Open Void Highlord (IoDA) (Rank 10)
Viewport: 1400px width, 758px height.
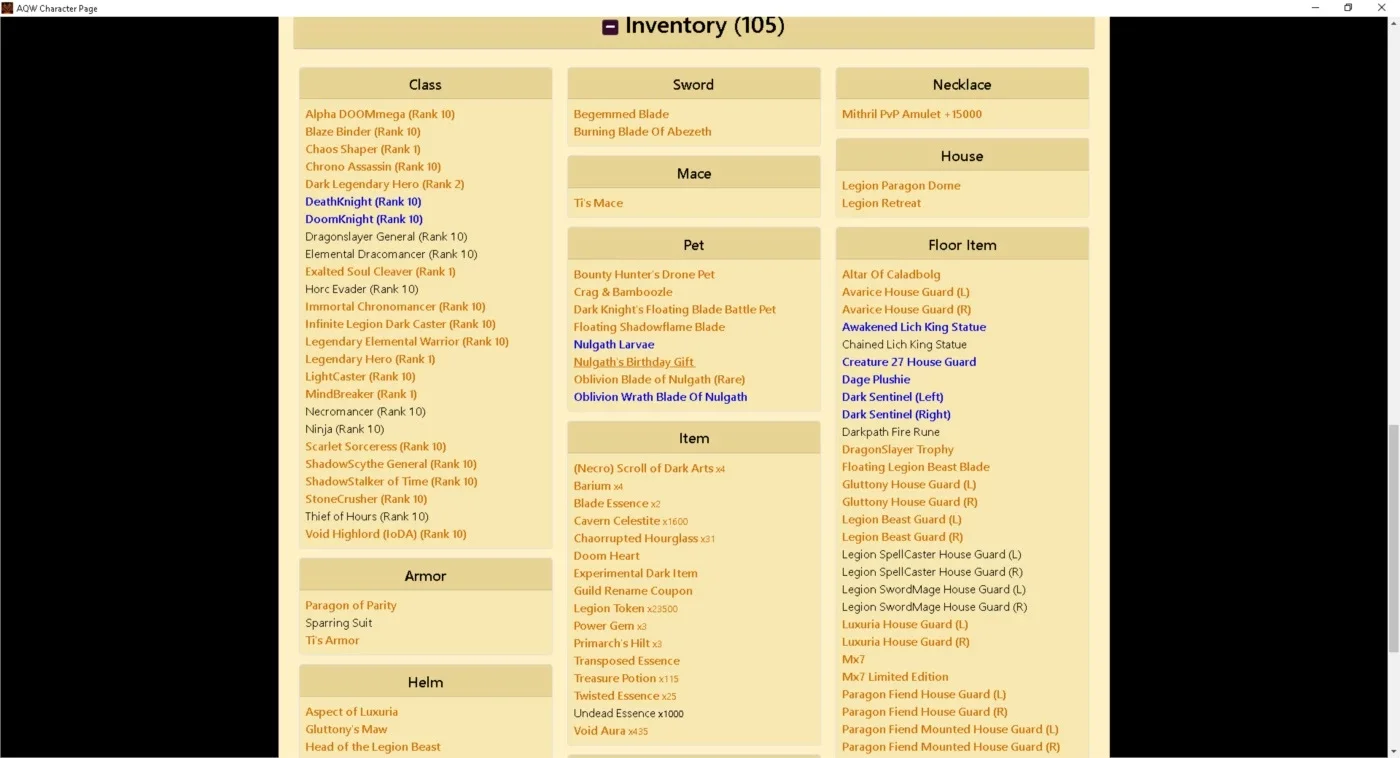386,534
